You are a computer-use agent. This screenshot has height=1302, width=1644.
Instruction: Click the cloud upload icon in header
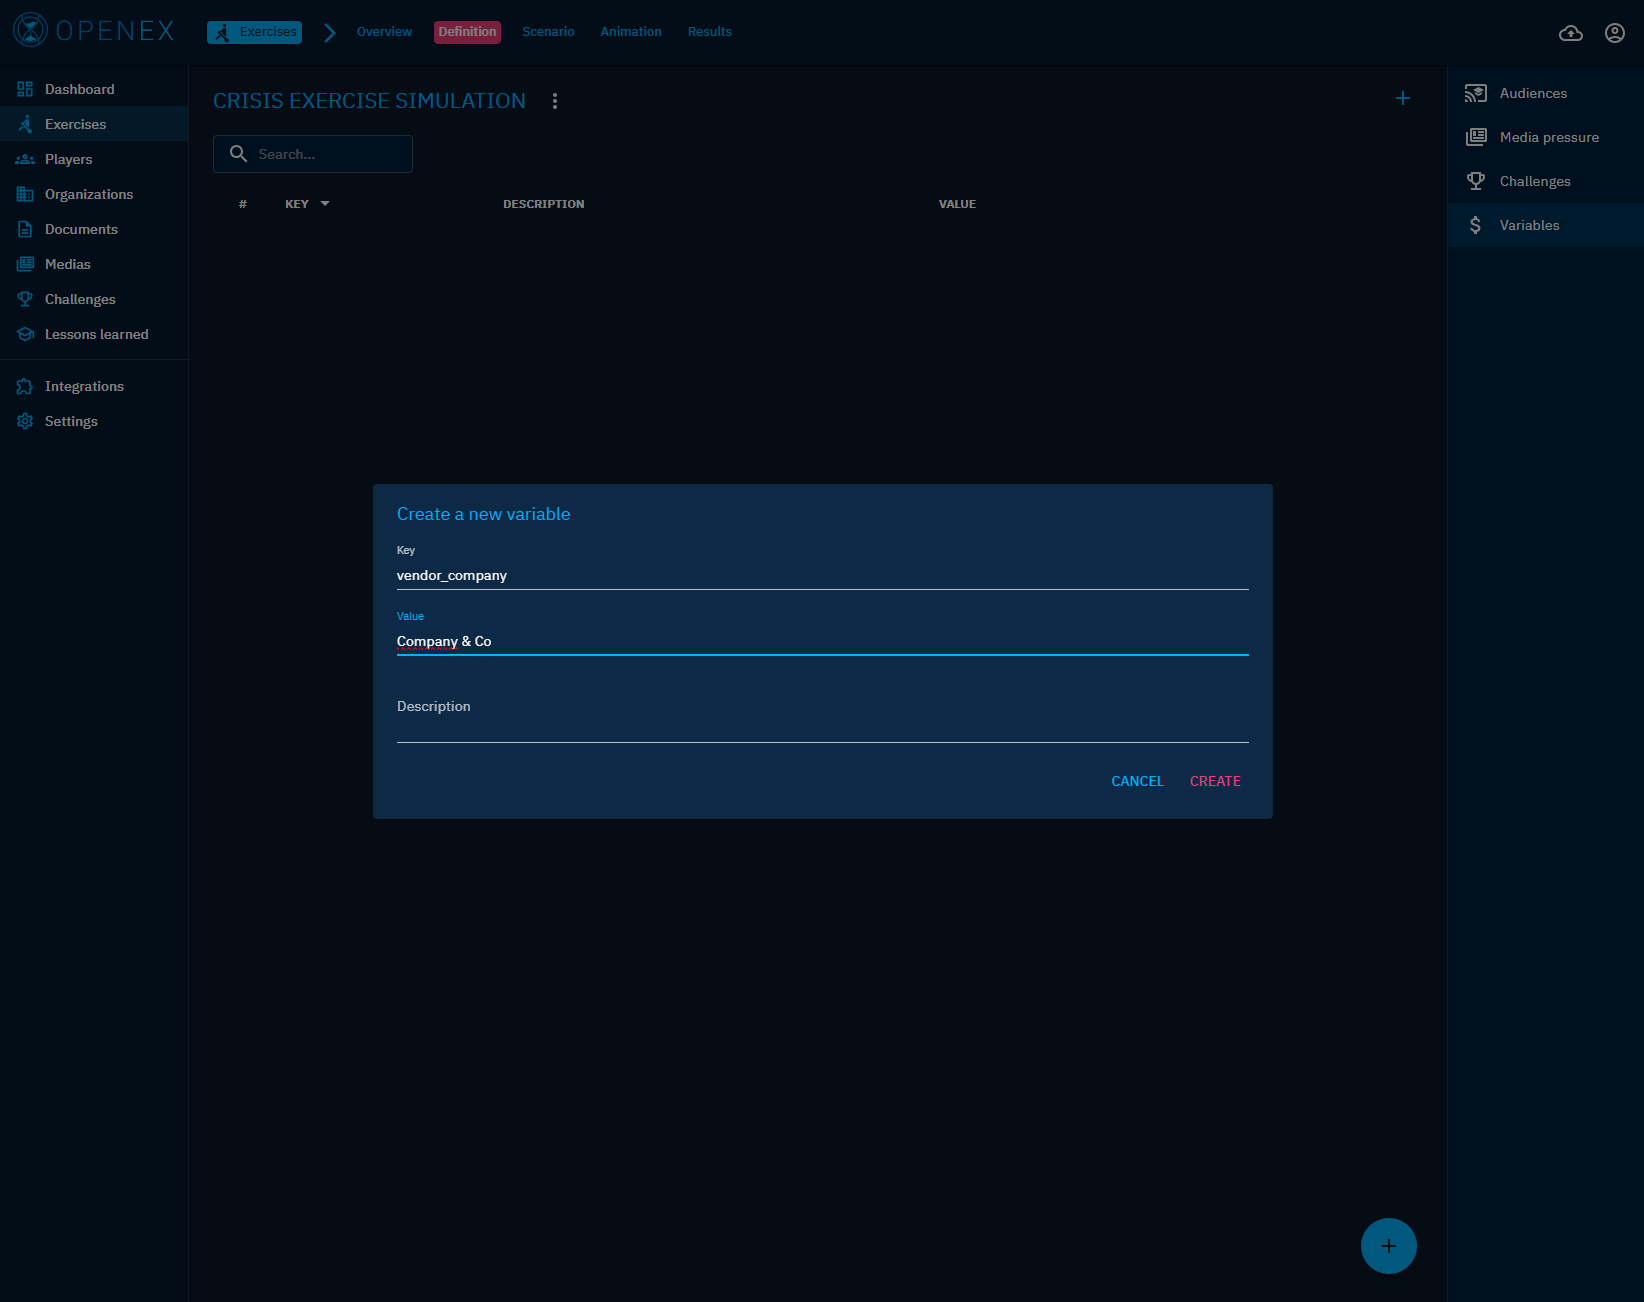pyautogui.click(x=1571, y=33)
